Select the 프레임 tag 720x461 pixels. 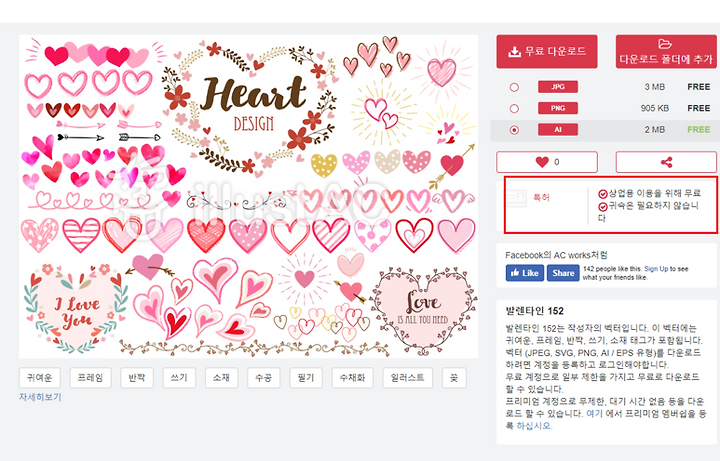point(90,378)
